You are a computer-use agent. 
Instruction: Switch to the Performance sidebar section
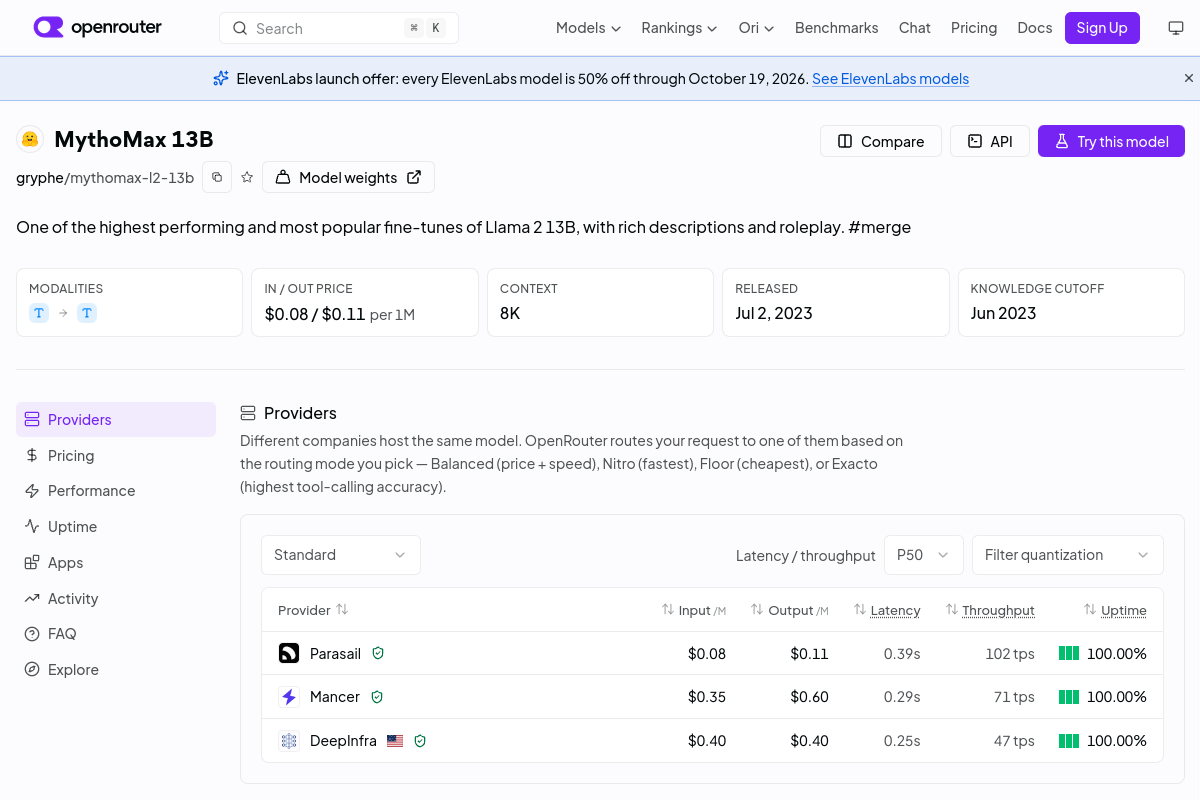[x=116, y=491]
